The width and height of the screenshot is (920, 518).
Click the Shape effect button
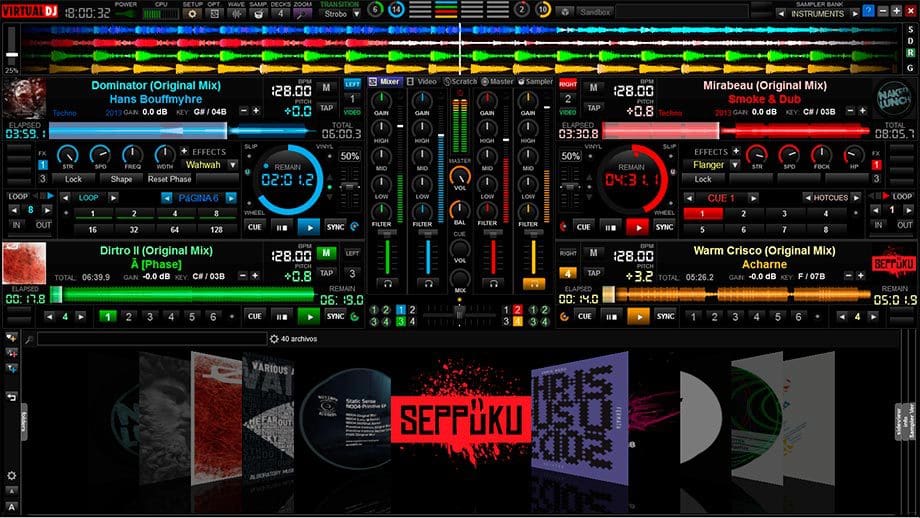[121, 179]
